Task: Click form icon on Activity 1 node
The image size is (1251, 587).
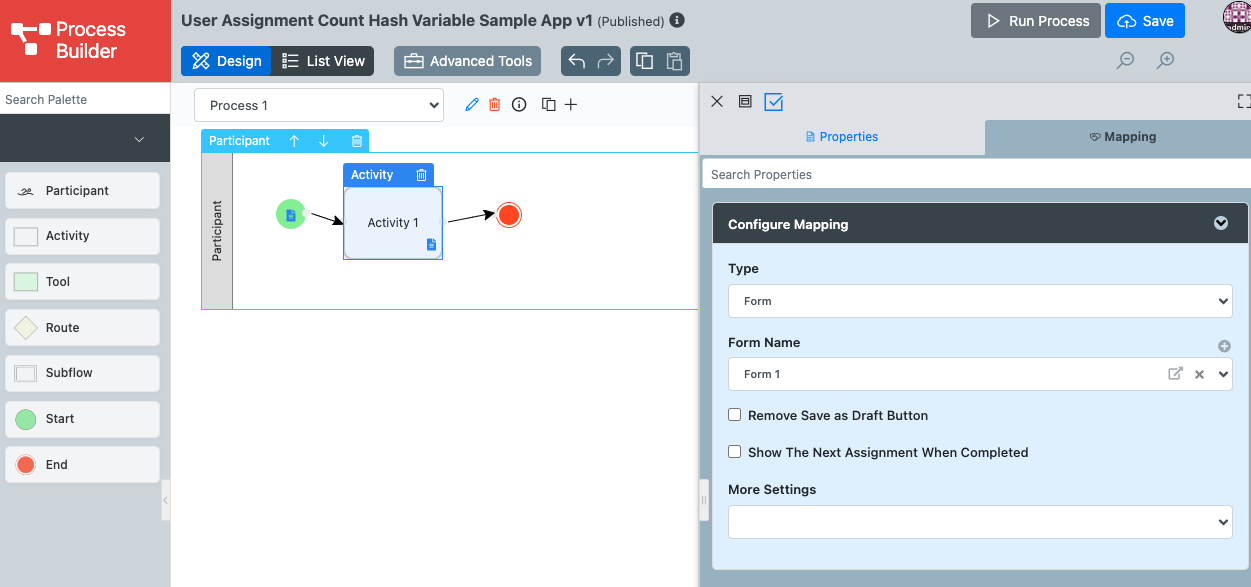Action: [432, 244]
